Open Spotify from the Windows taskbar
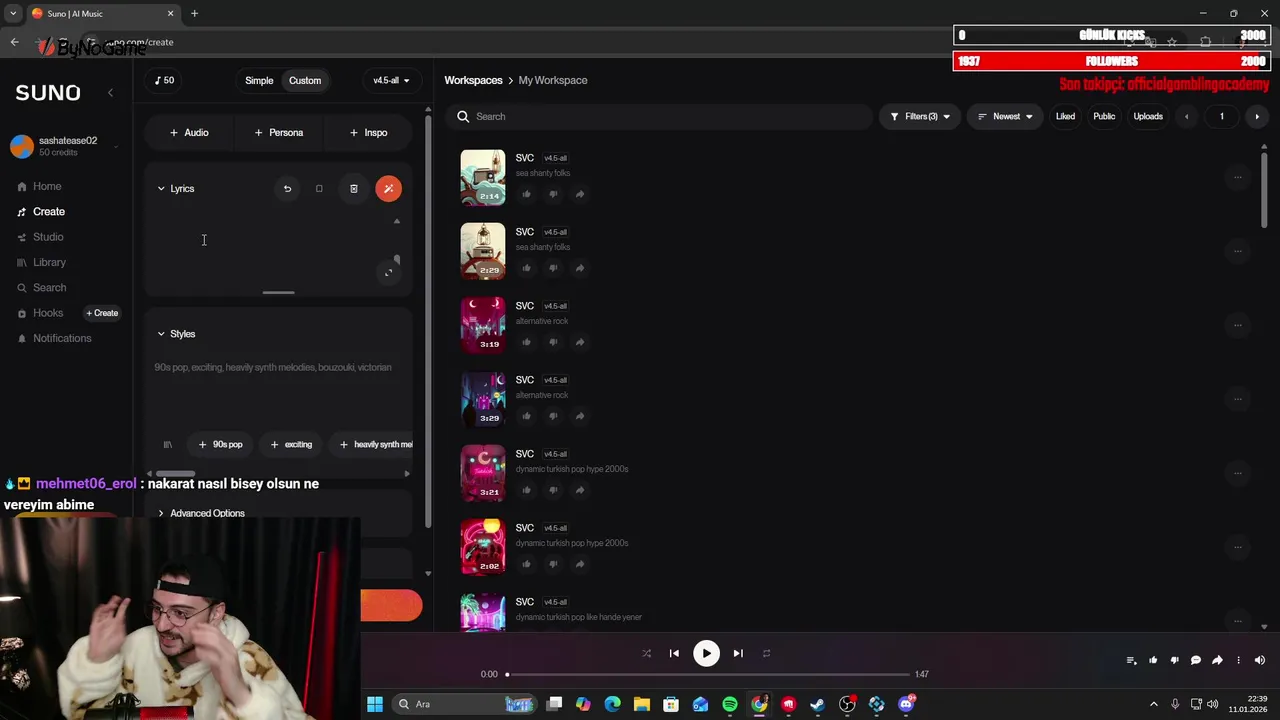This screenshot has height=720, width=1280. tap(730, 704)
